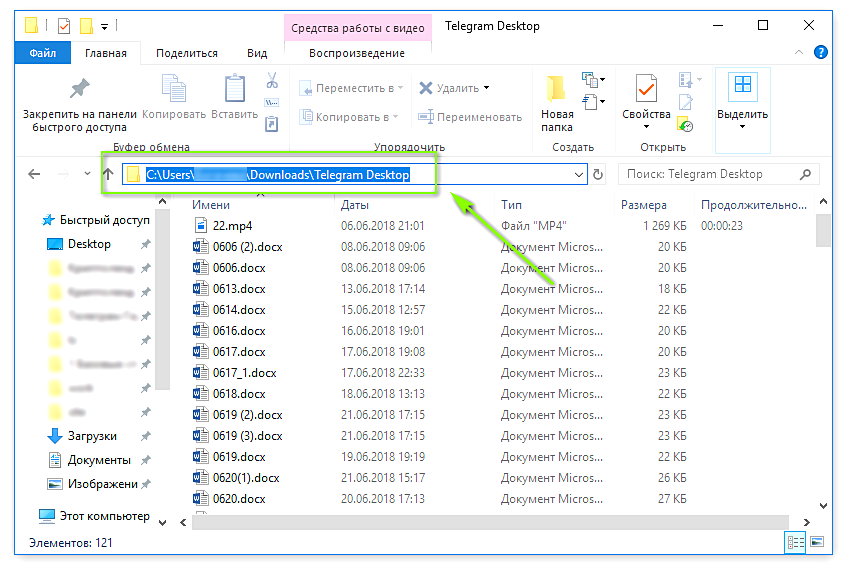Switch to large thumbnails view icon

tap(817, 542)
